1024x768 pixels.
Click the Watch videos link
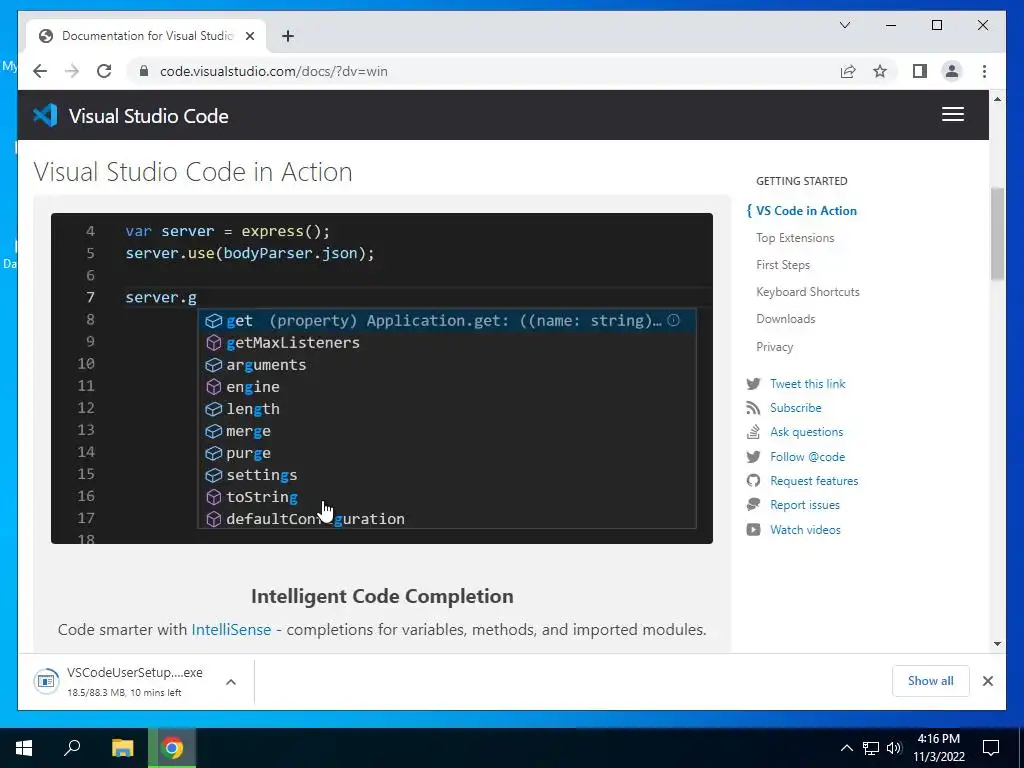tap(805, 530)
